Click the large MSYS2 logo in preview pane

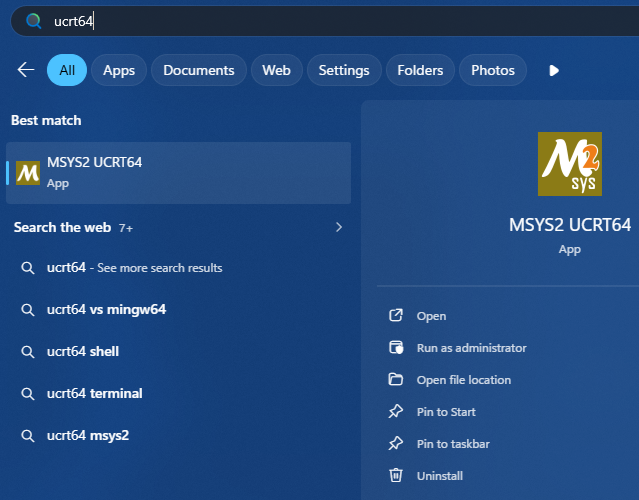pyautogui.click(x=570, y=164)
